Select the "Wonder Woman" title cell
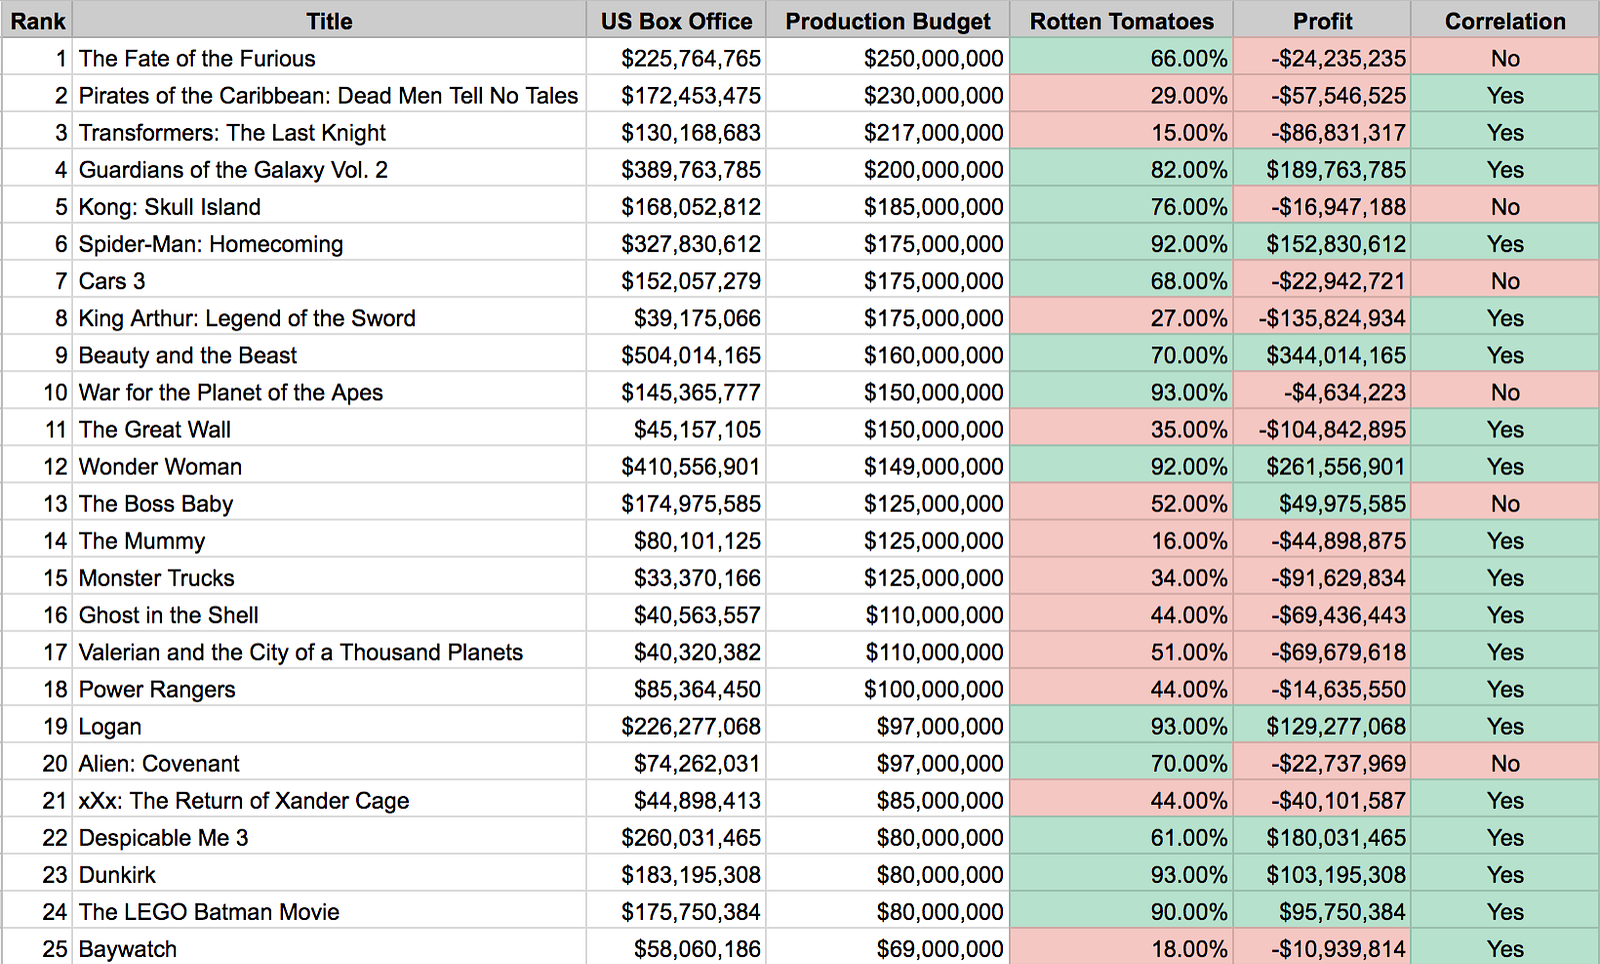Screen dimensions: 1600x964 click(329, 465)
